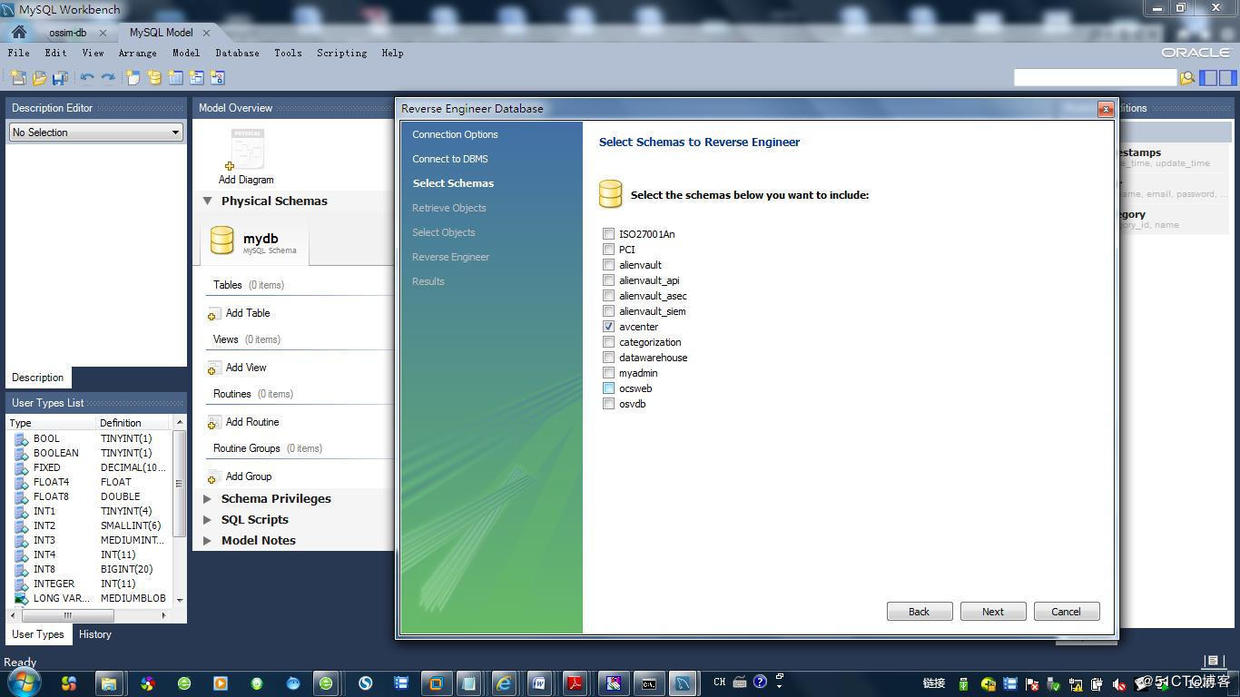
Task: Click the Add New View toolbar icon
Action: tap(196, 78)
